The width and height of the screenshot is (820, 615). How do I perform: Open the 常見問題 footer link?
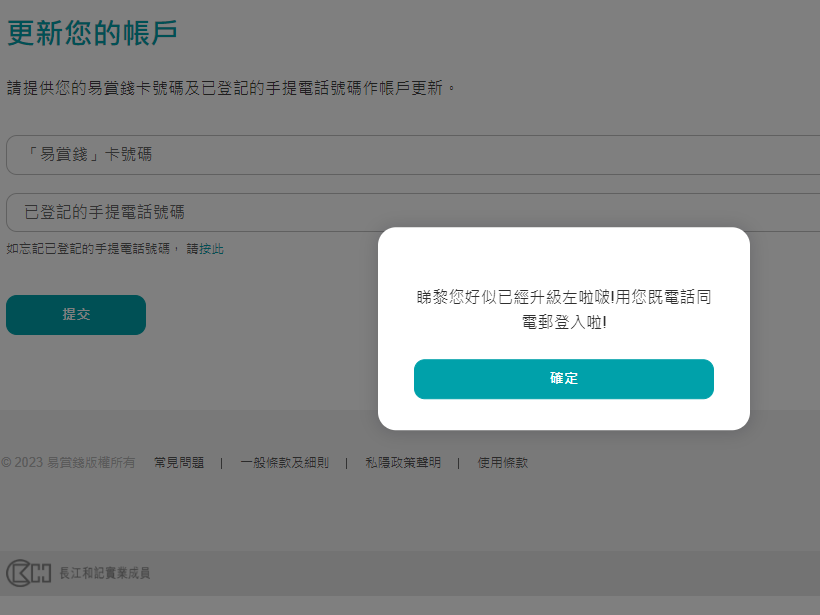(179, 463)
